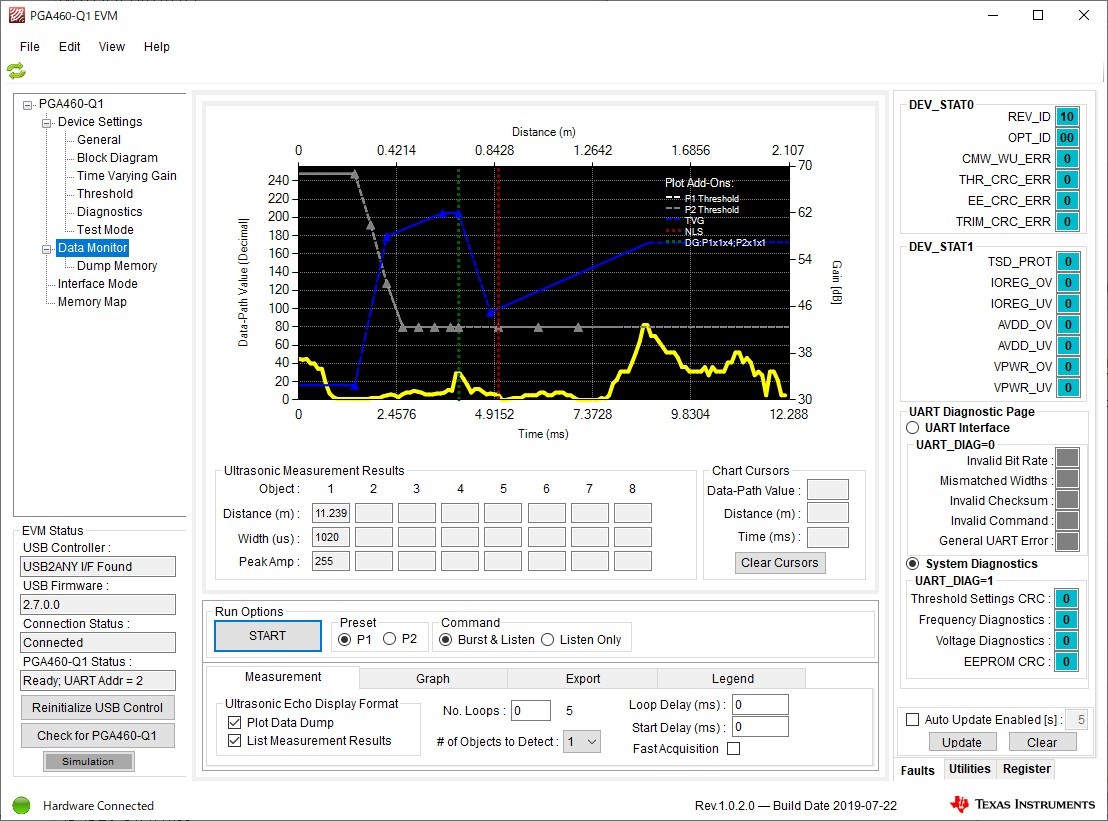Click the TSD_PROT status indicator

pos(1068,261)
